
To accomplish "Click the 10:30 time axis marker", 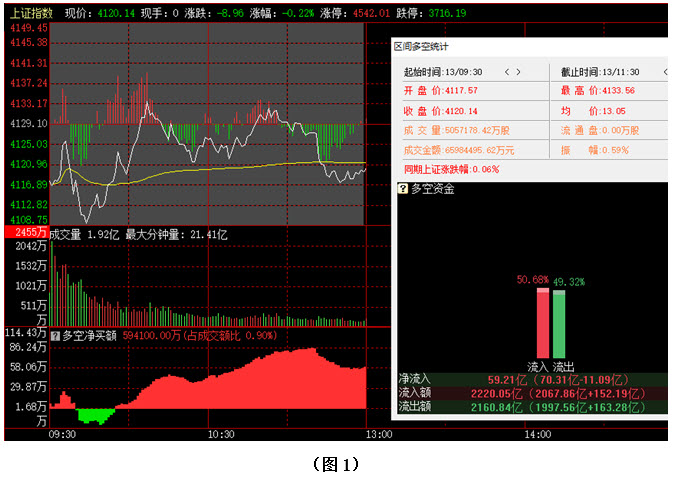I will [x=221, y=434].
